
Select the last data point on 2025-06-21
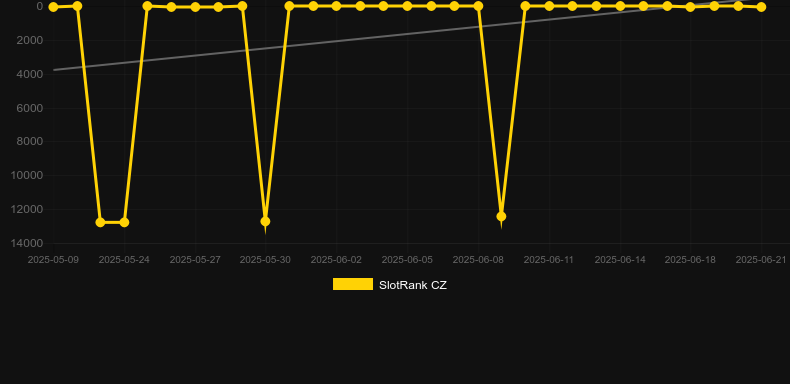761,7
